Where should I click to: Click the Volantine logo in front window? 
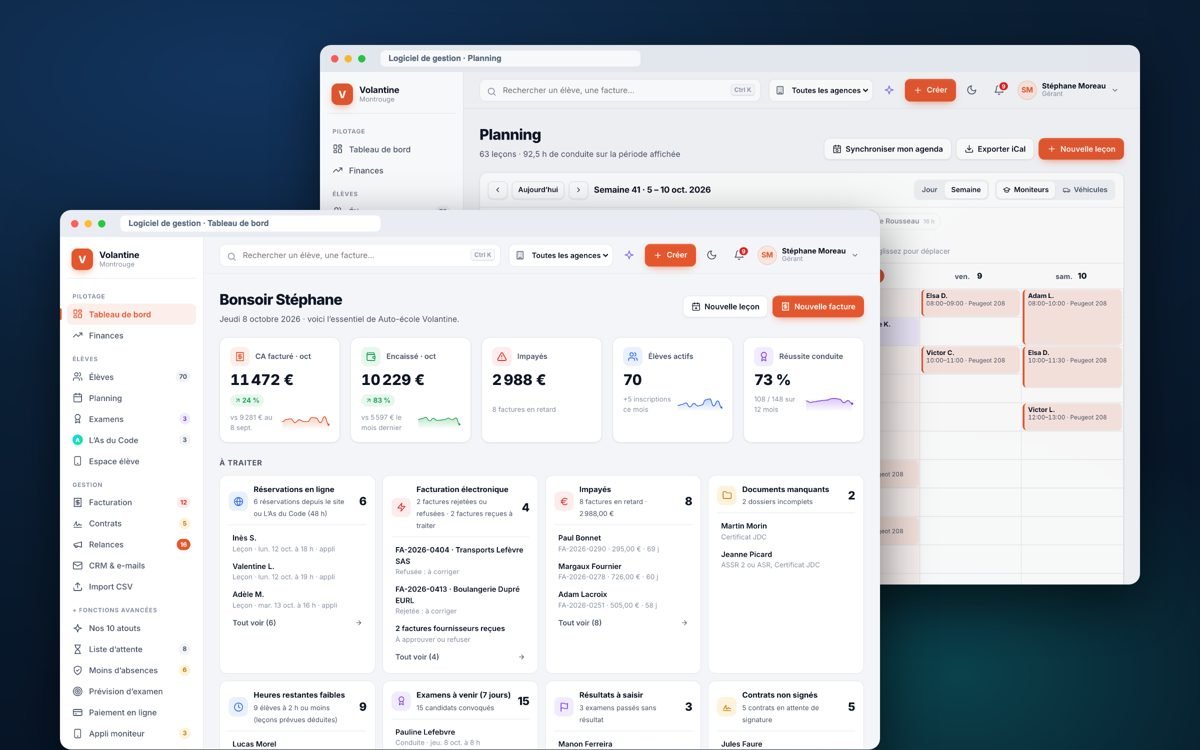(82, 259)
